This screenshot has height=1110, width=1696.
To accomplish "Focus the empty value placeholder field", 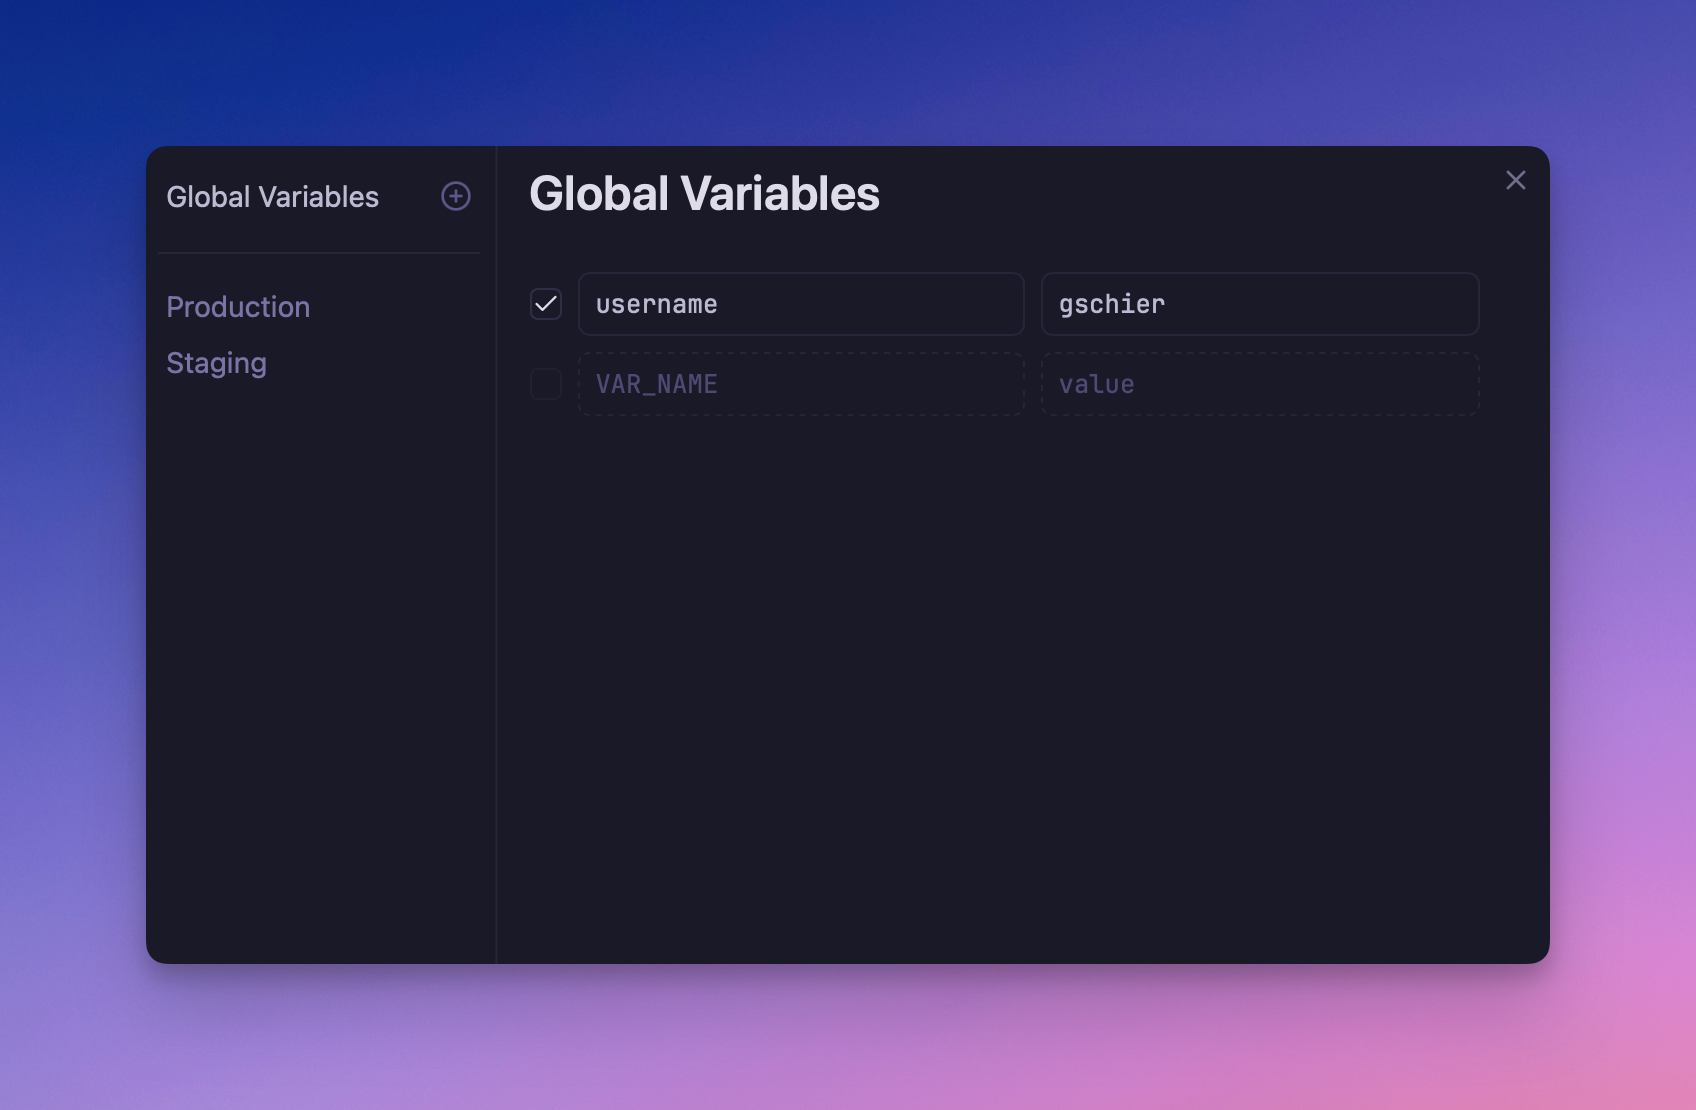I will point(1259,384).
